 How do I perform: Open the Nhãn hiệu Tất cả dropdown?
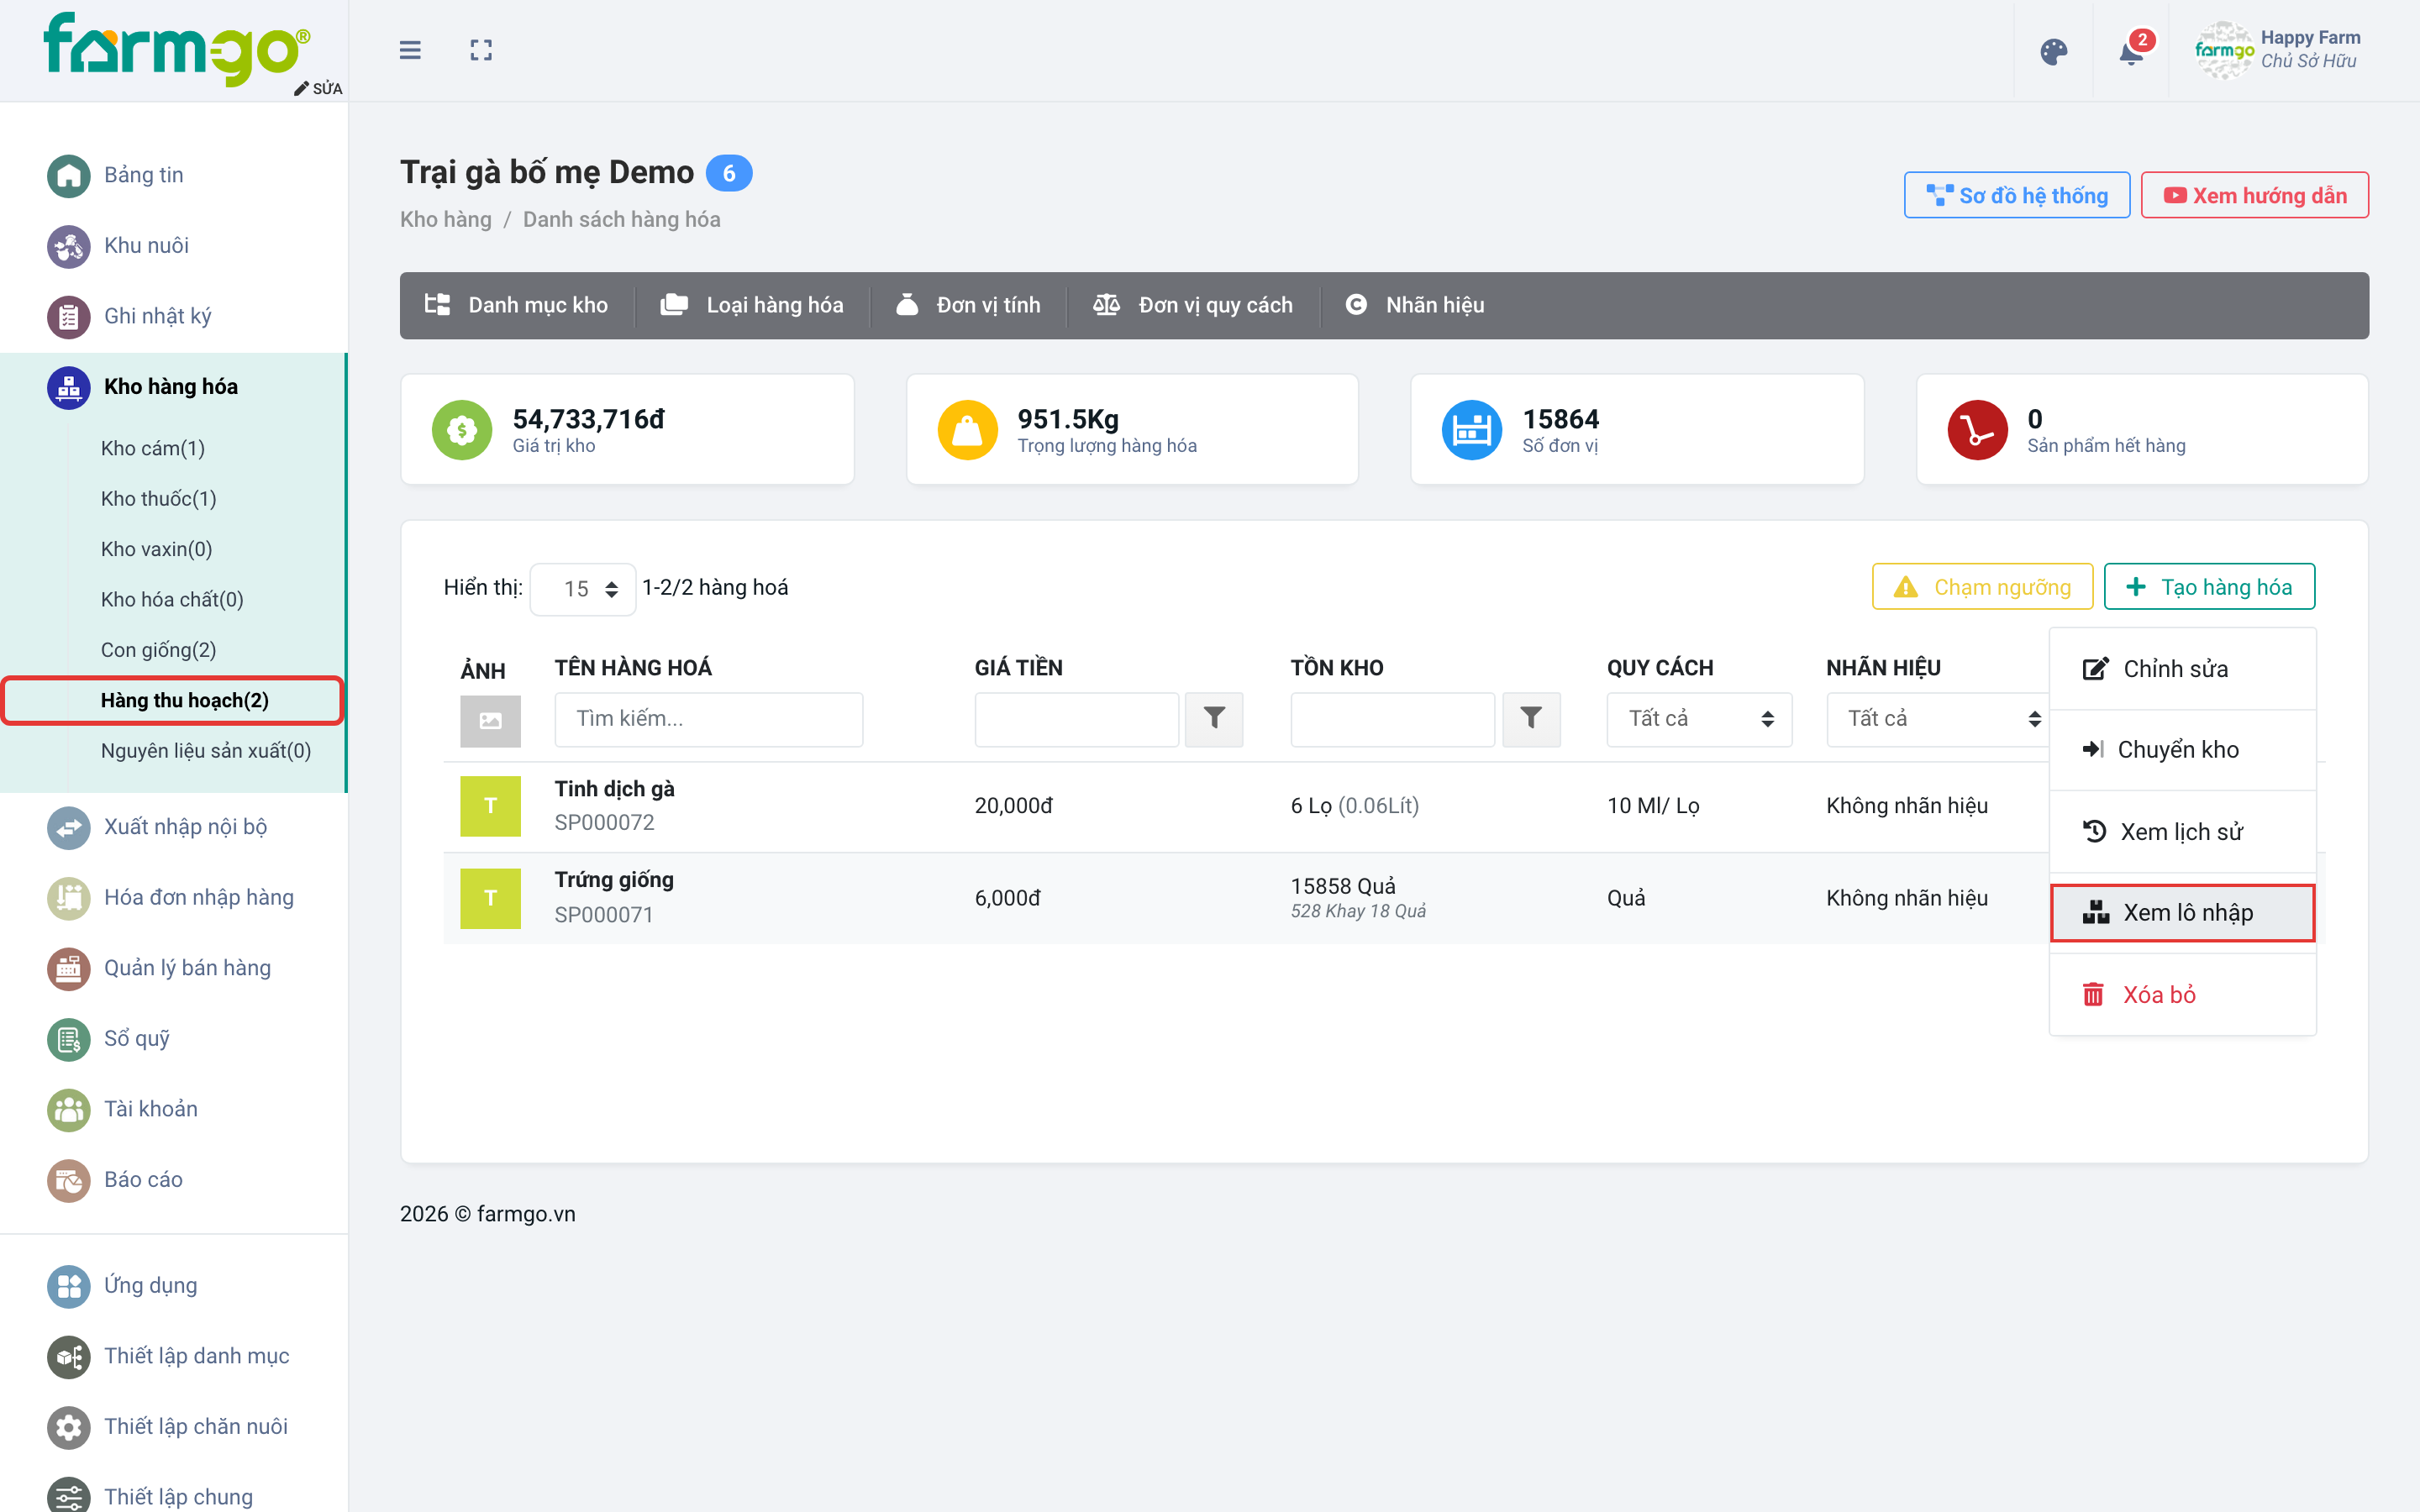1936,719
